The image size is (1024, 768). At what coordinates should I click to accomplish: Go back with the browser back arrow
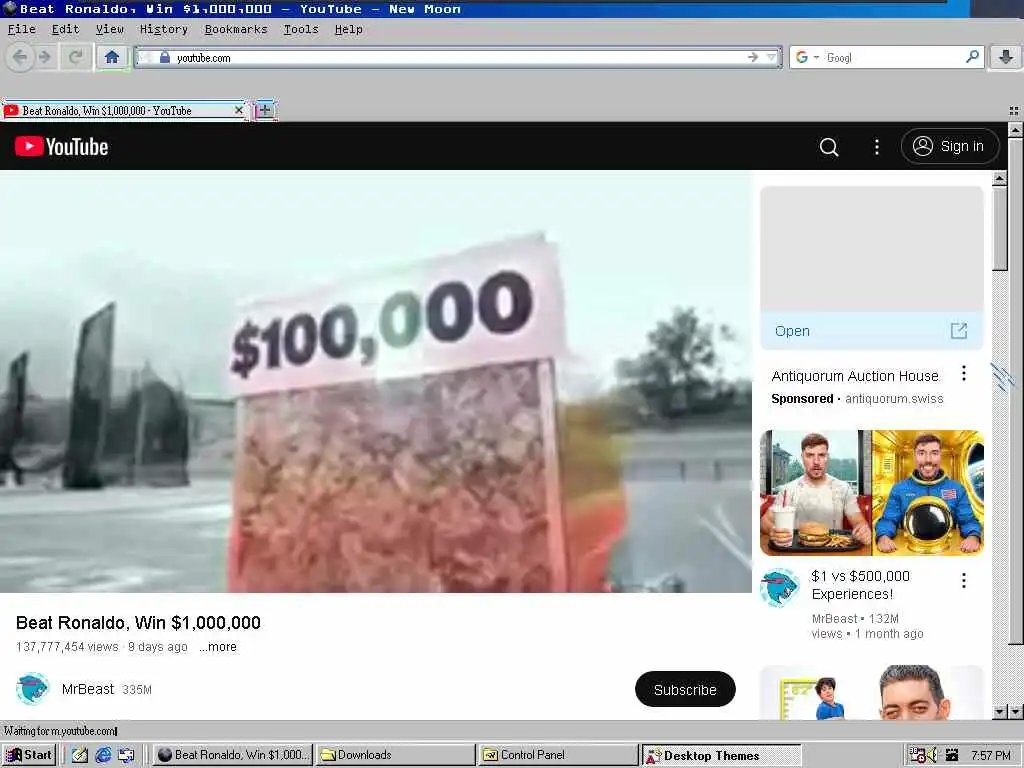click(x=20, y=57)
